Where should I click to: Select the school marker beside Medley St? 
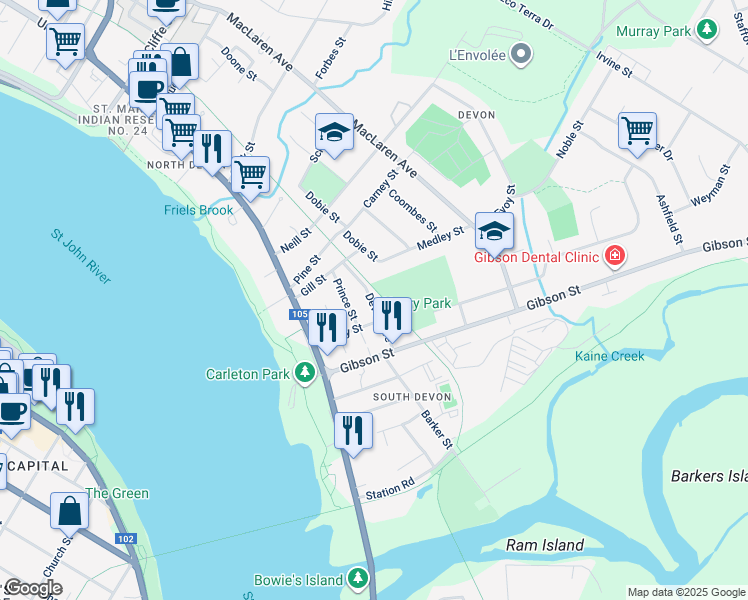click(x=494, y=233)
